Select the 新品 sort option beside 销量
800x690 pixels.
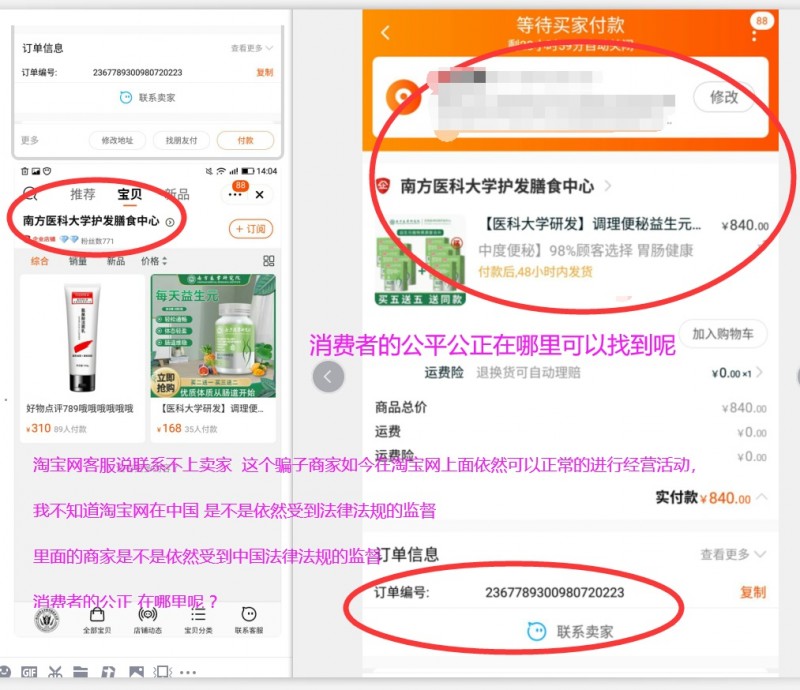[x=116, y=261]
